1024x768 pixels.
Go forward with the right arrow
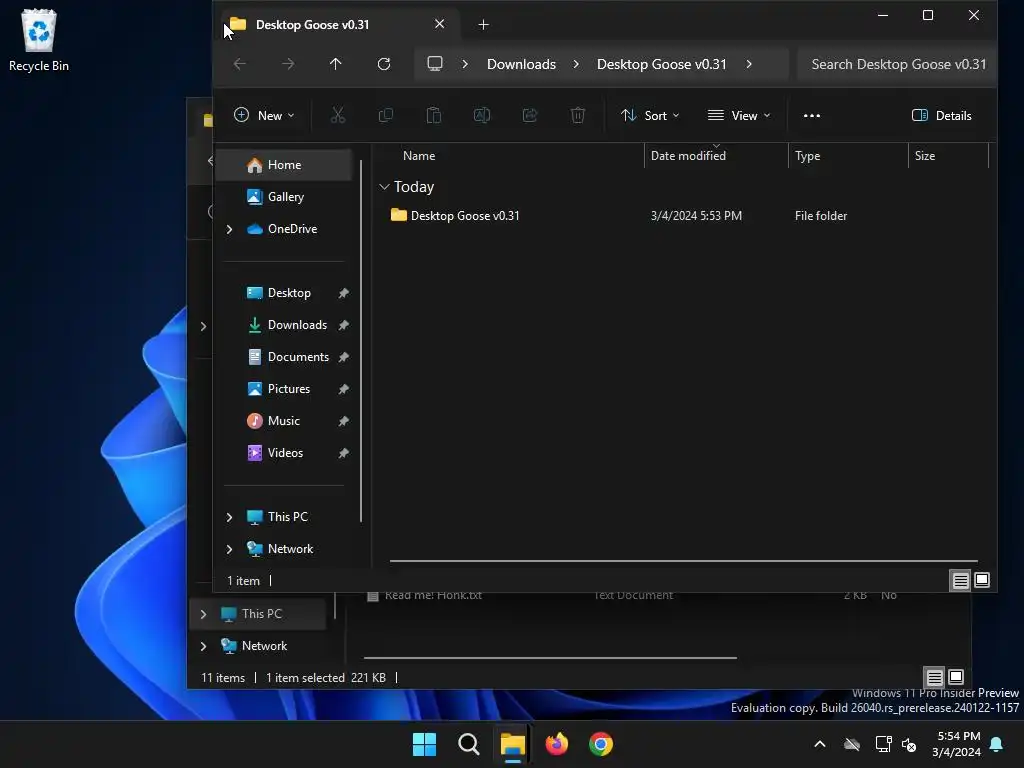[288, 64]
